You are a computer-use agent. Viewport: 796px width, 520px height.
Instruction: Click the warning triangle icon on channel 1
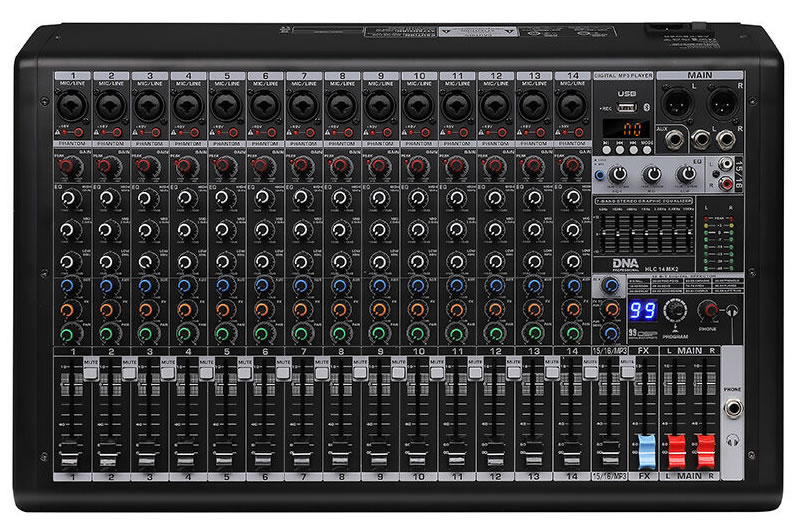[x=58, y=133]
